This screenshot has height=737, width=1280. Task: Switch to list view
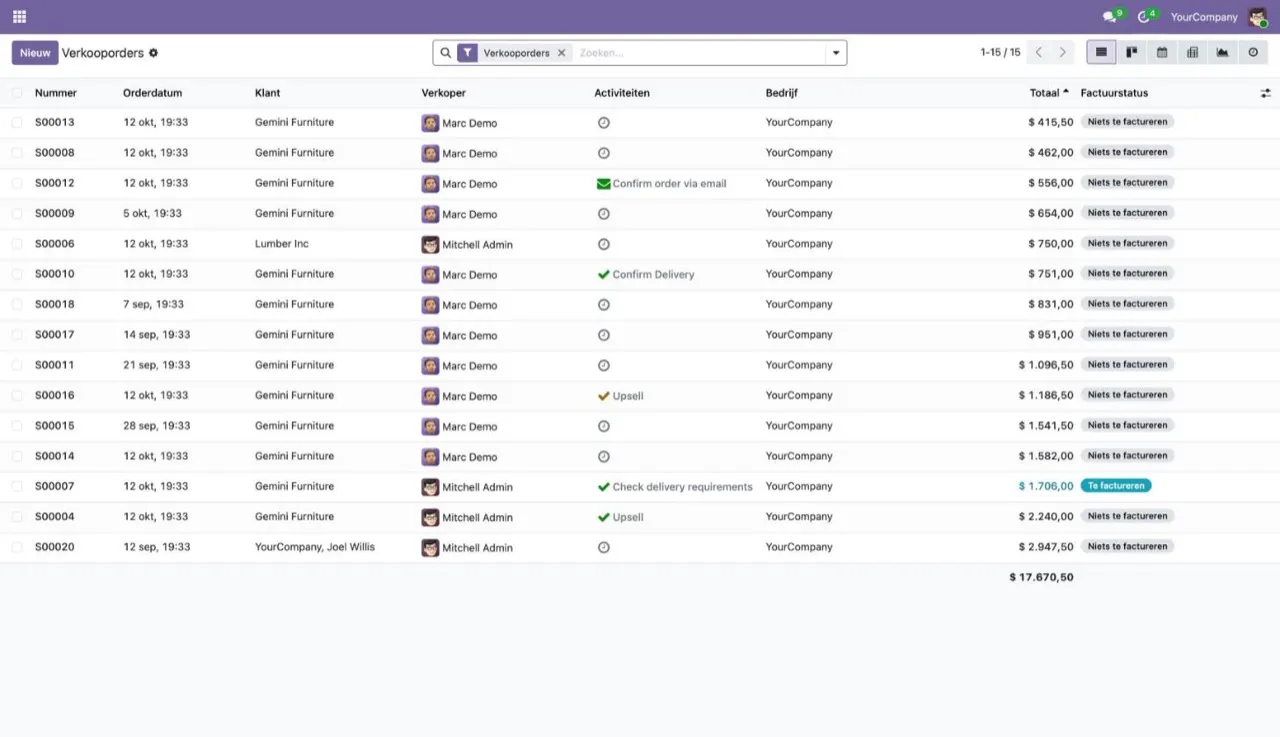click(x=1101, y=53)
